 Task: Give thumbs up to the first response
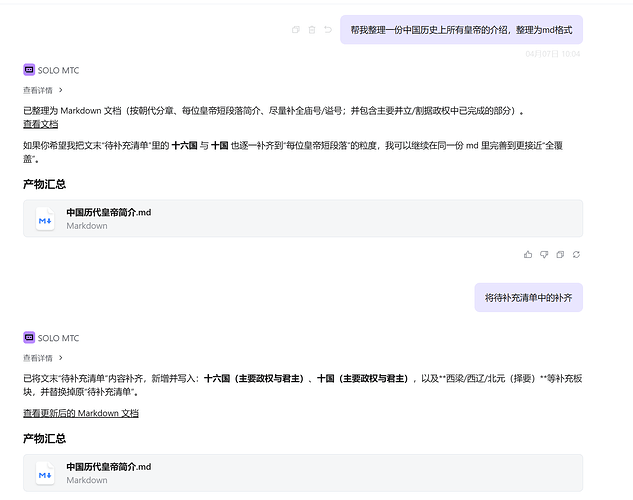tap(528, 254)
